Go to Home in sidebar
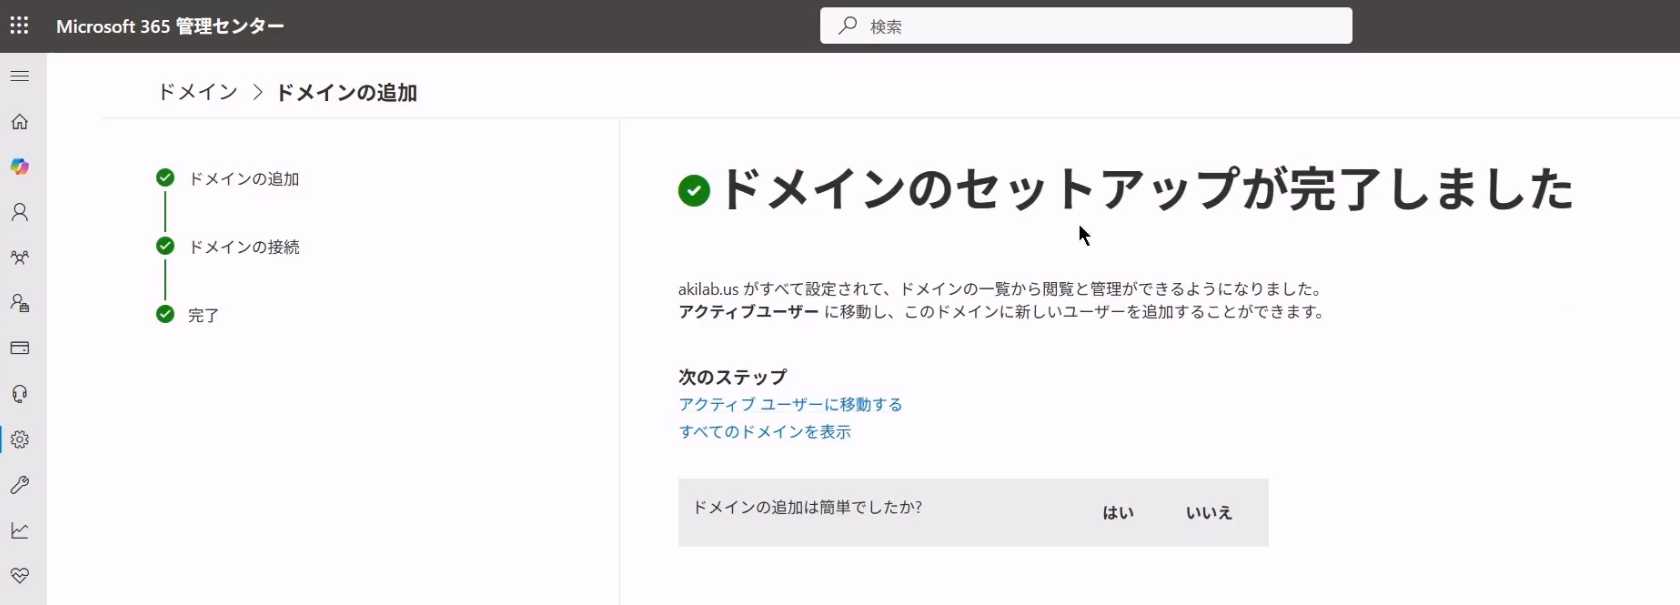This screenshot has width=1680, height=605. tap(20, 122)
